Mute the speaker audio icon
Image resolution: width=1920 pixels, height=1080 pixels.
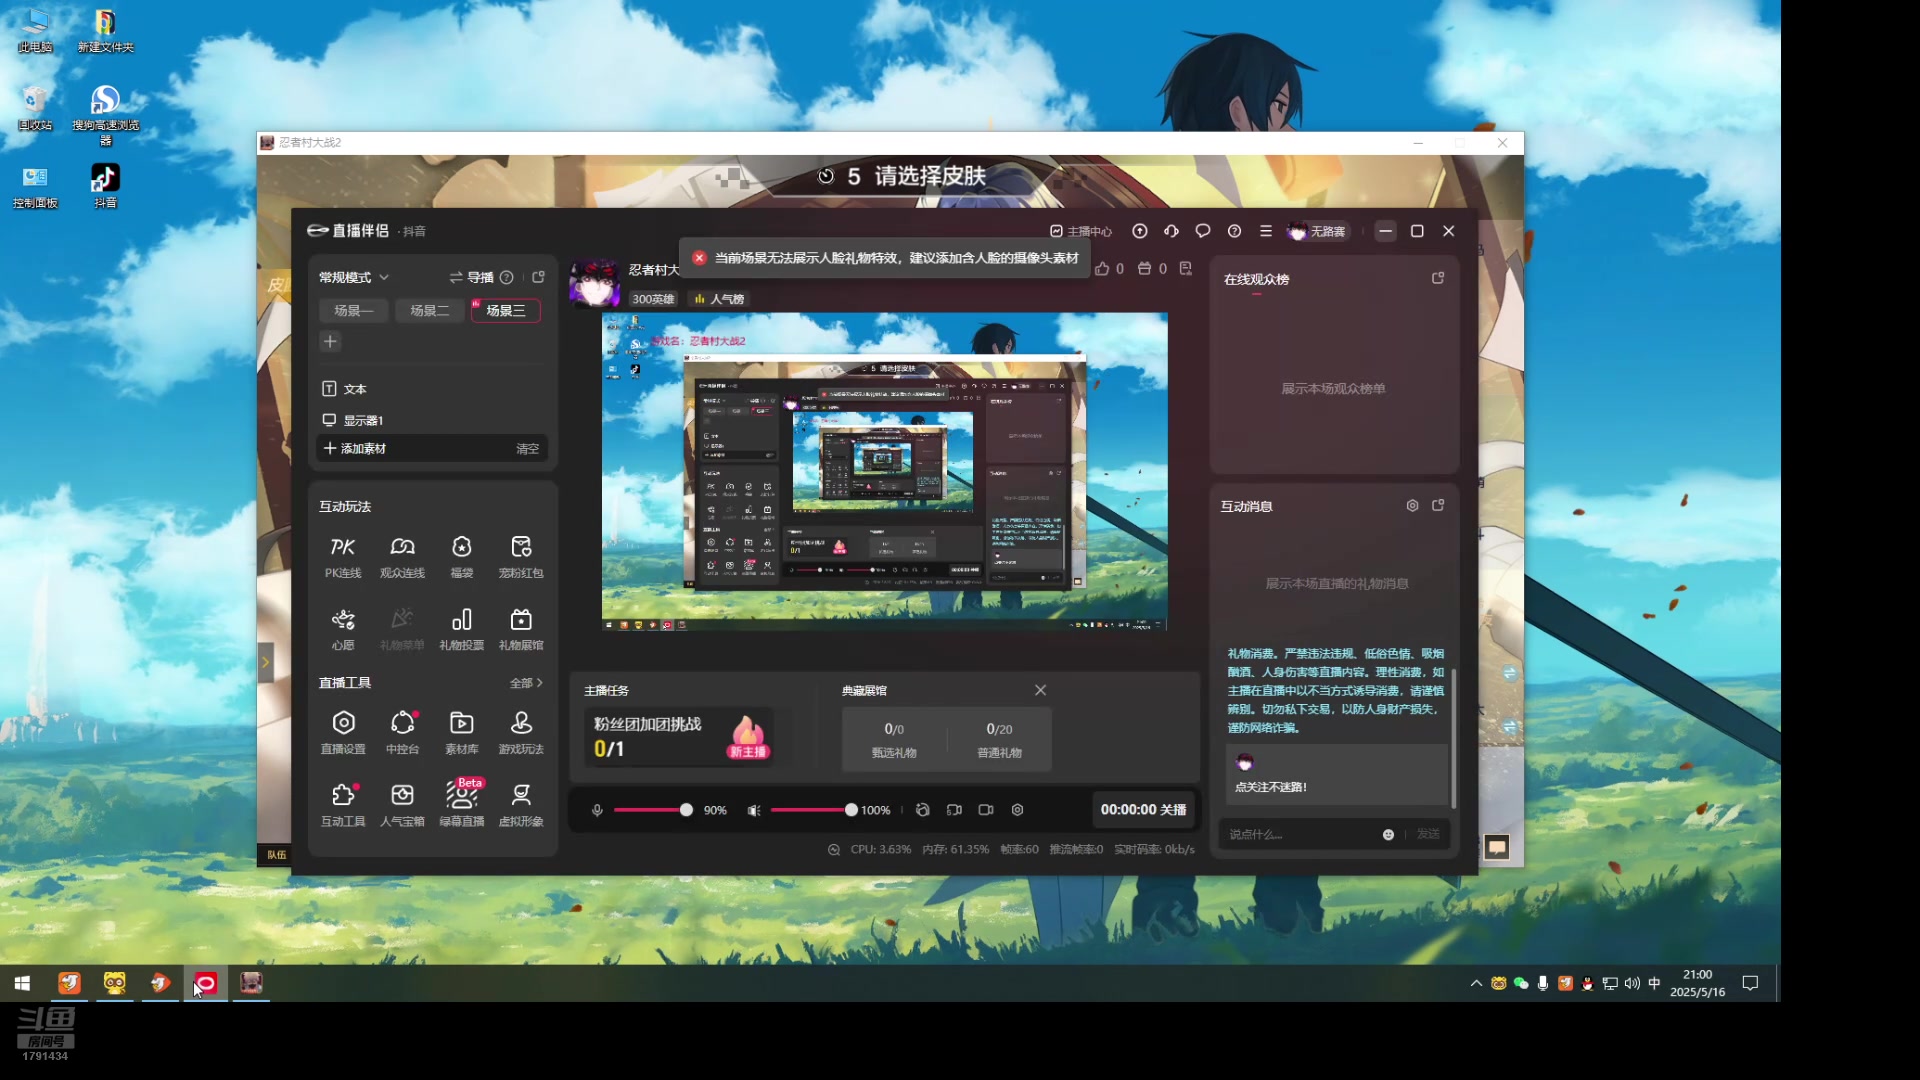click(x=754, y=810)
